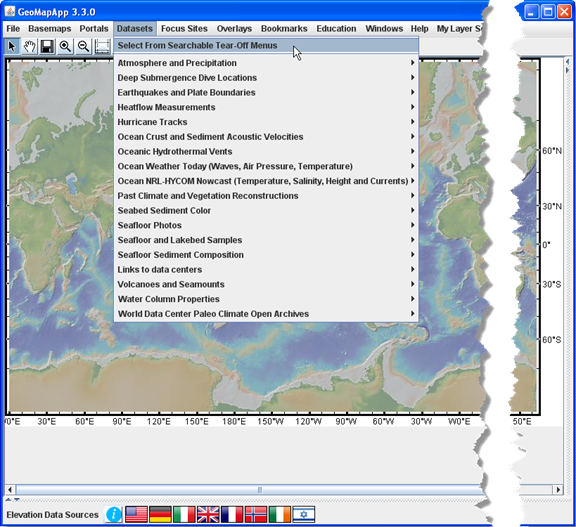Image resolution: width=576 pixels, height=527 pixels.
Task: Select the arrow pointer tool
Action: coord(12,47)
